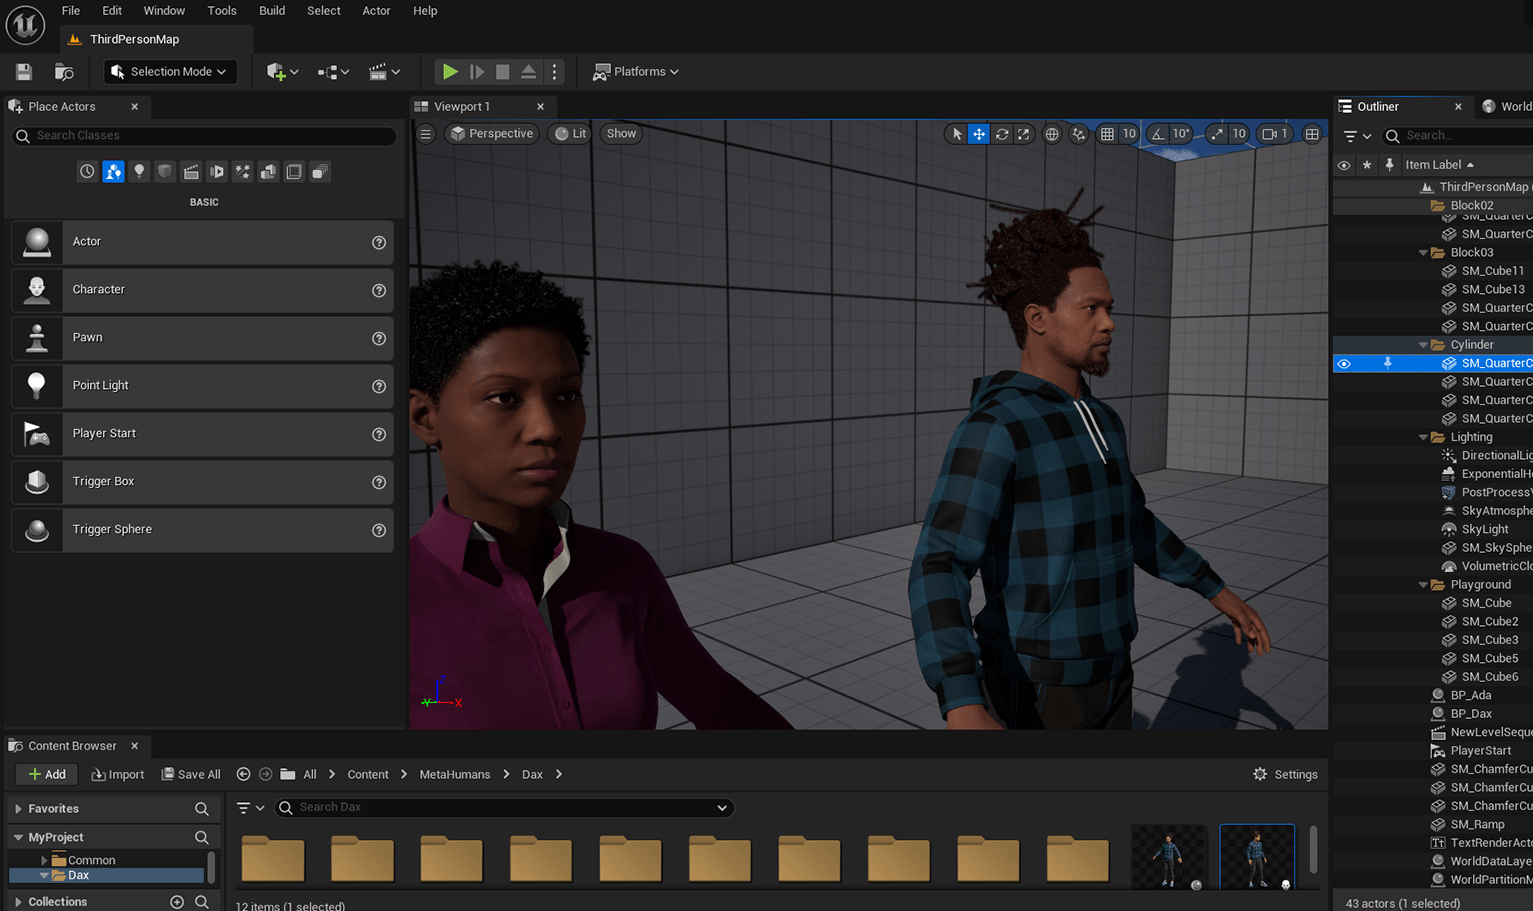Click the Import button
Screen dimensions: 1533x911
[x=118, y=775]
